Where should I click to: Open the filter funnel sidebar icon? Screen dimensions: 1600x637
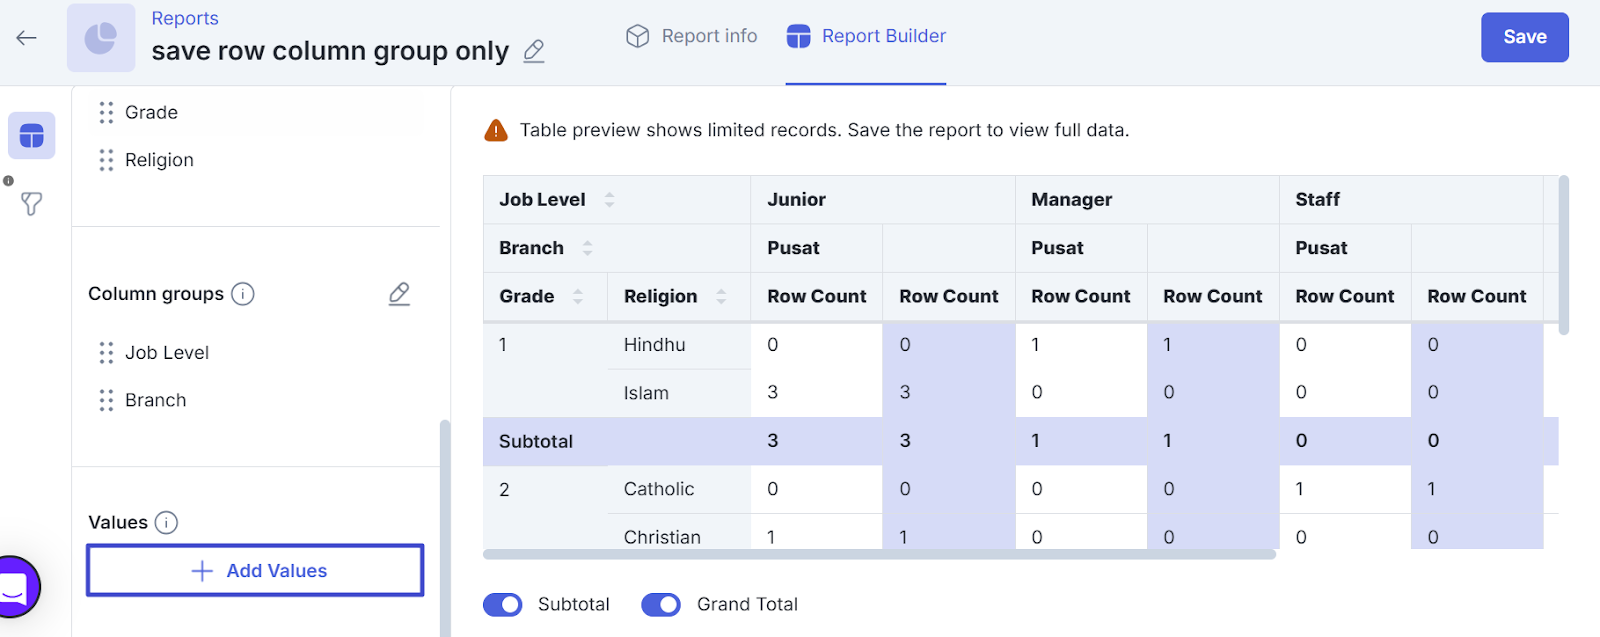(32, 204)
